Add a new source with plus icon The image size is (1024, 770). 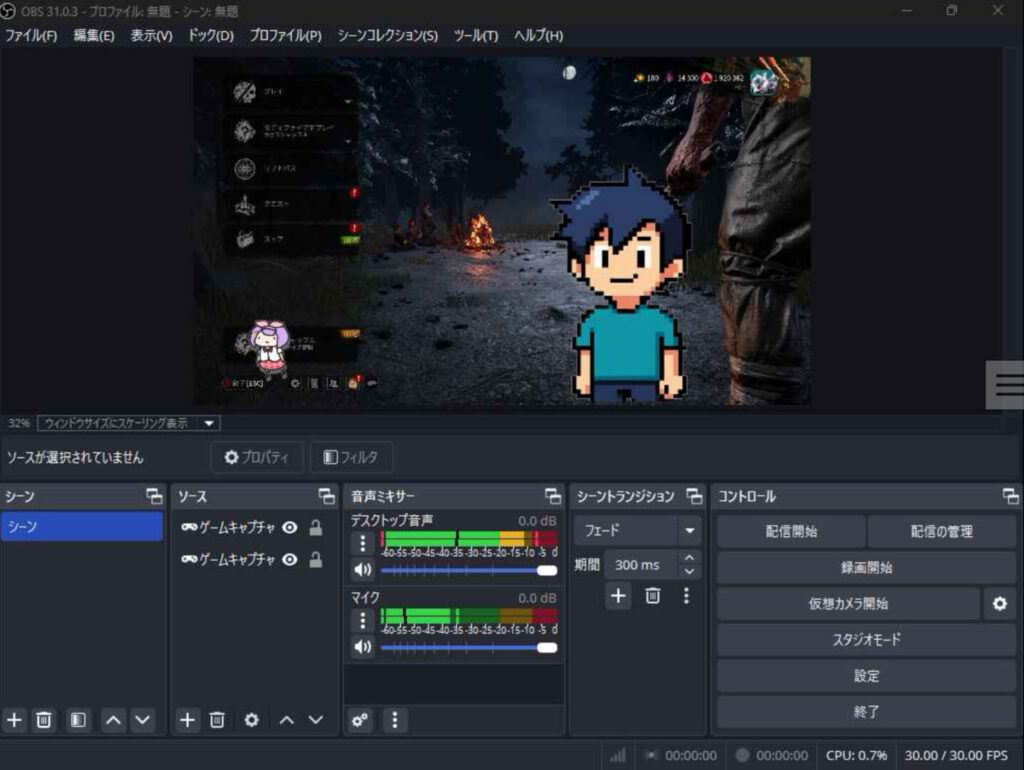point(187,720)
